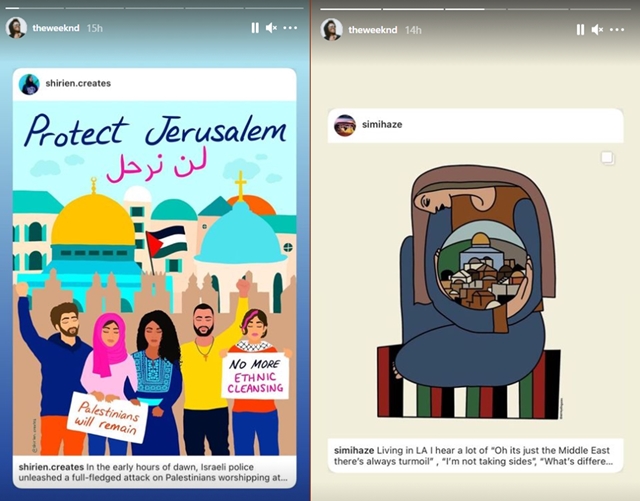Image resolution: width=640 pixels, height=501 pixels.
Task: Click theweeknd username on left story
Action: [x=56, y=28]
